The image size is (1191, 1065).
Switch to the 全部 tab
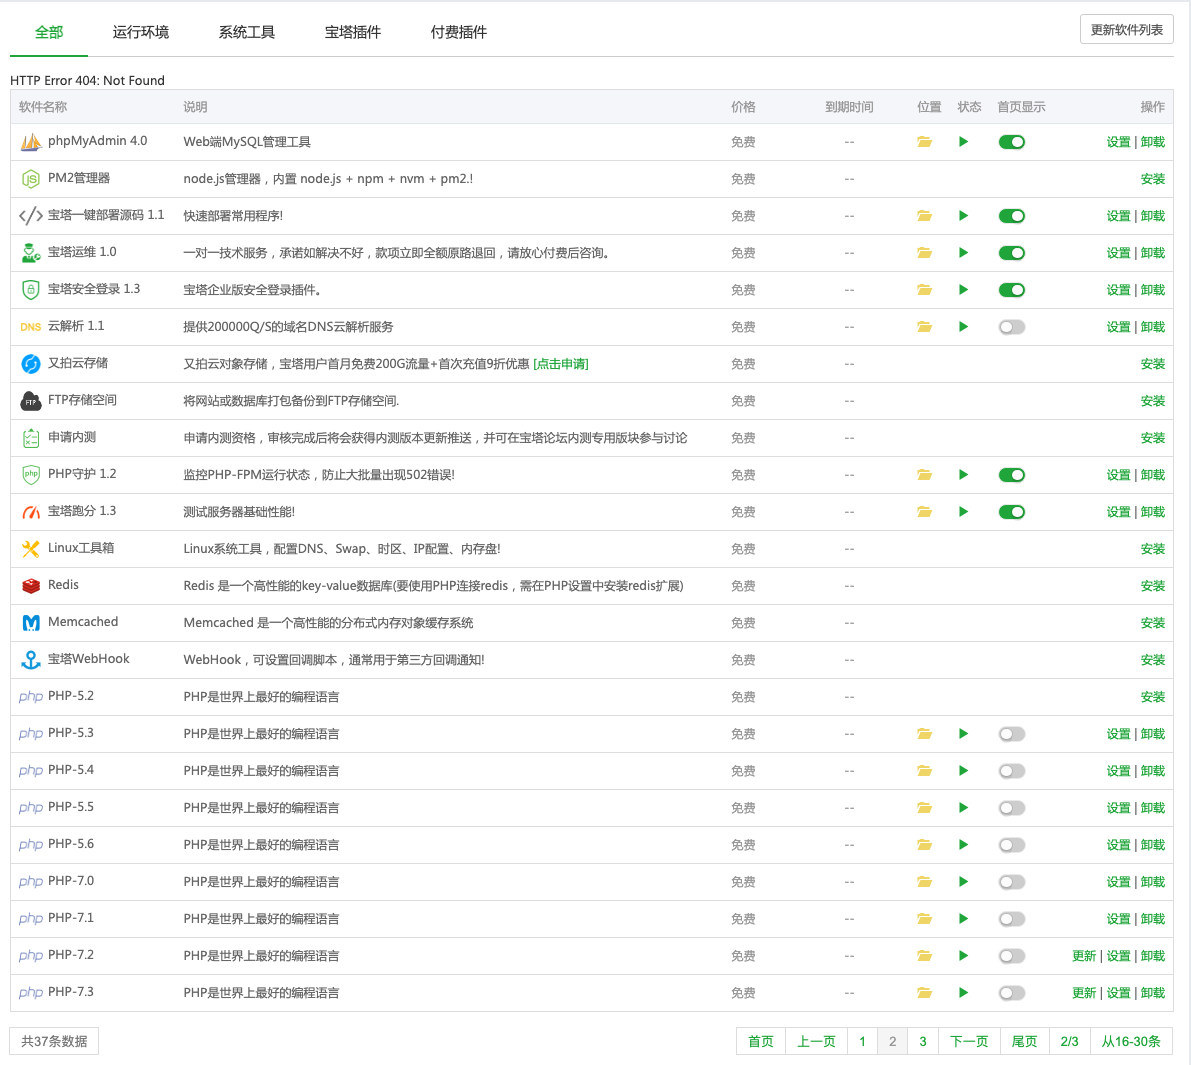pyautogui.click(x=49, y=32)
